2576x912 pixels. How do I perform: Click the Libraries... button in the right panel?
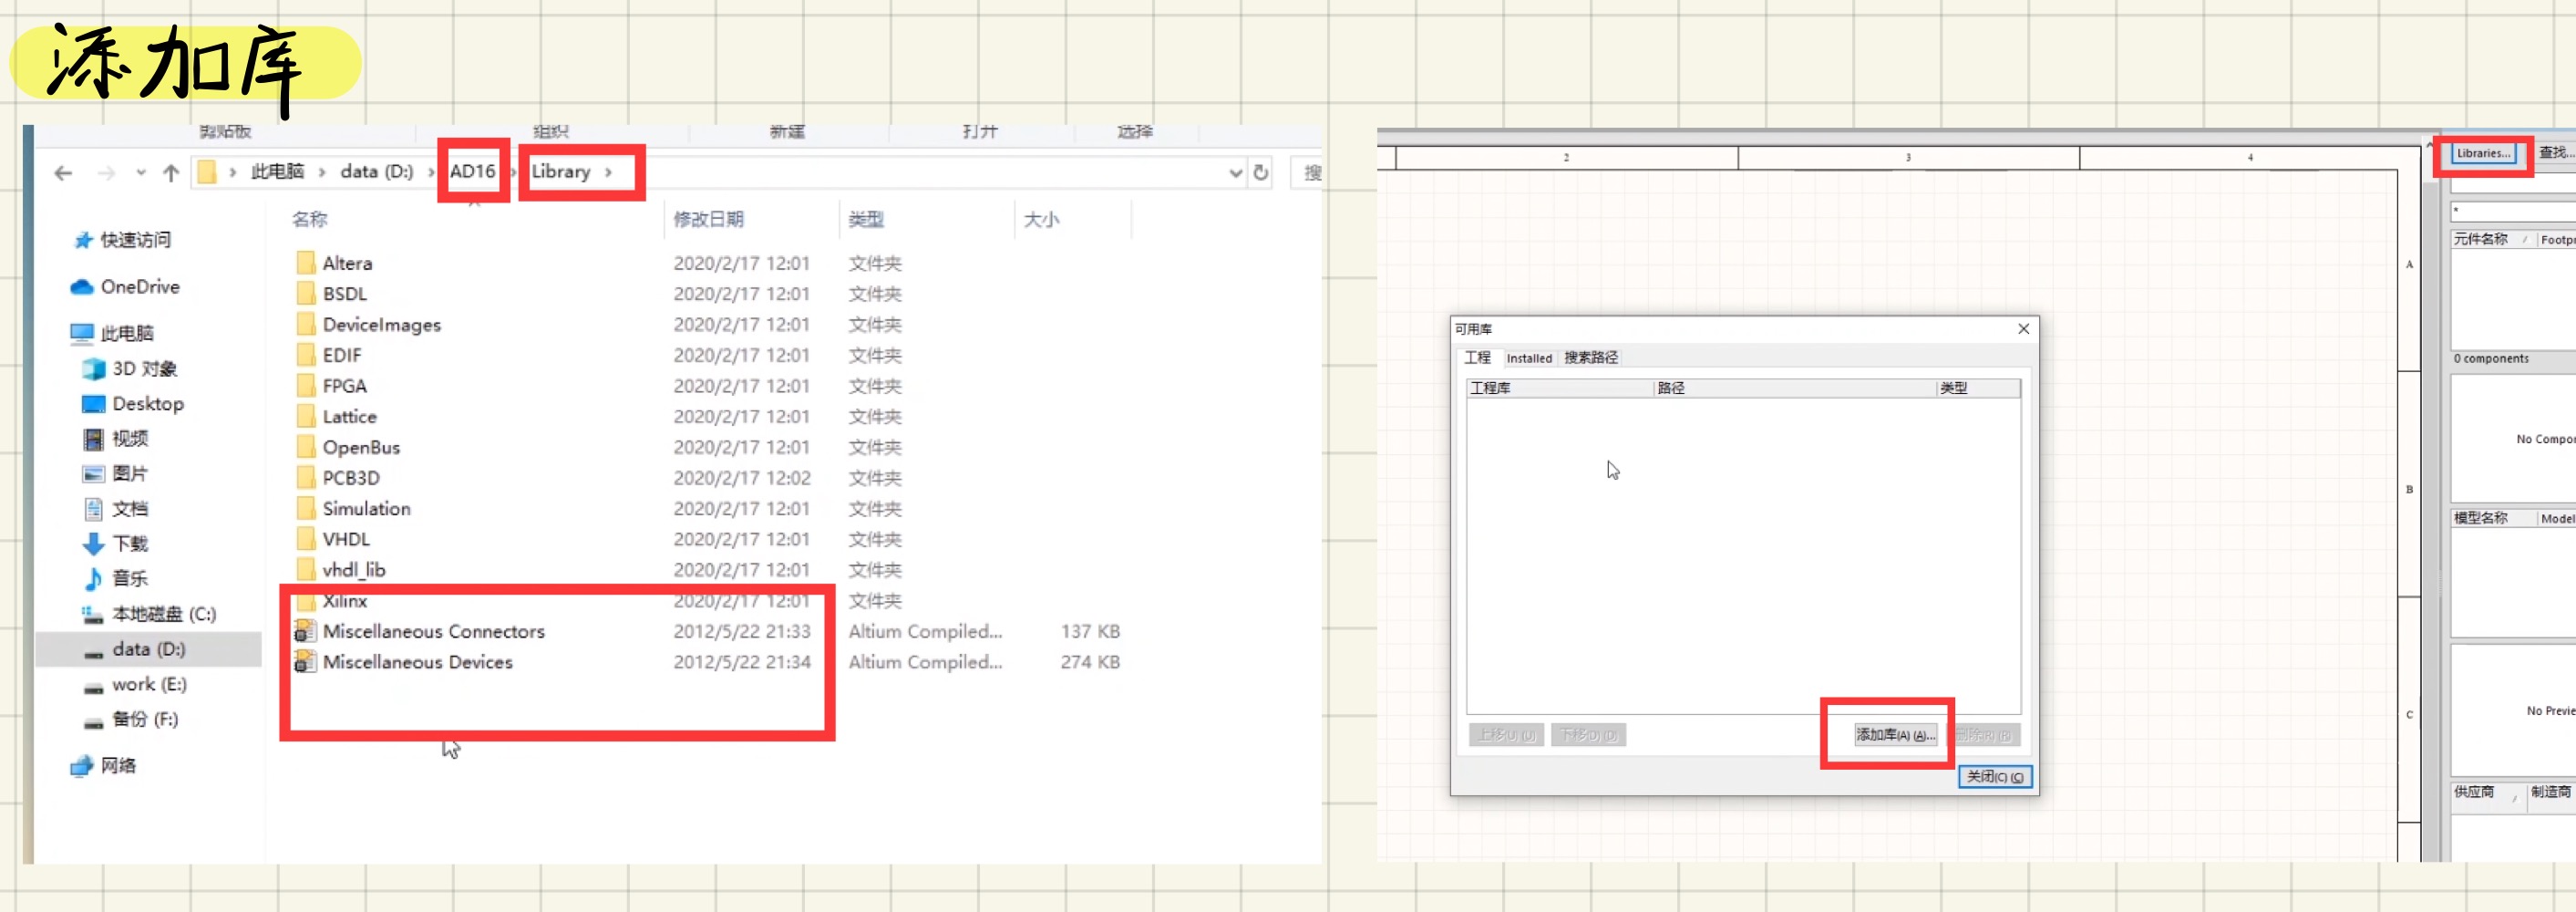coord(2484,152)
